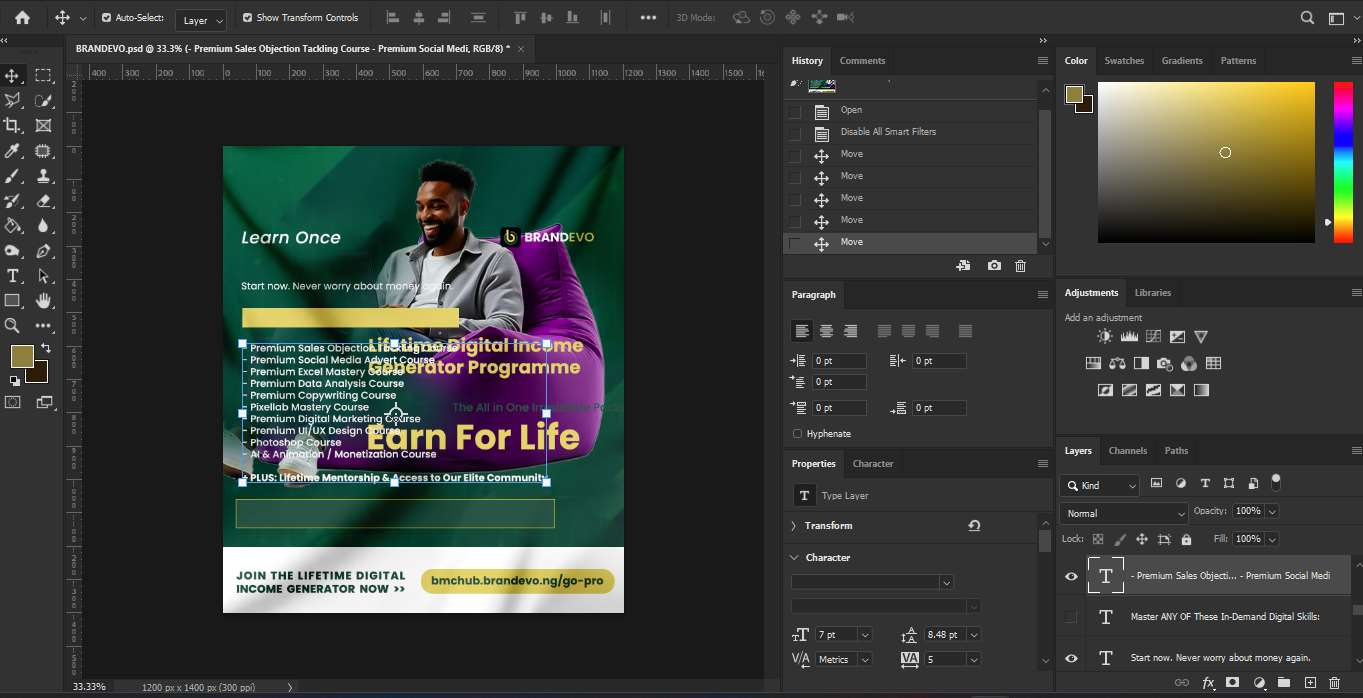Enable the Hyphenate checkbox

pyautogui.click(x=797, y=434)
